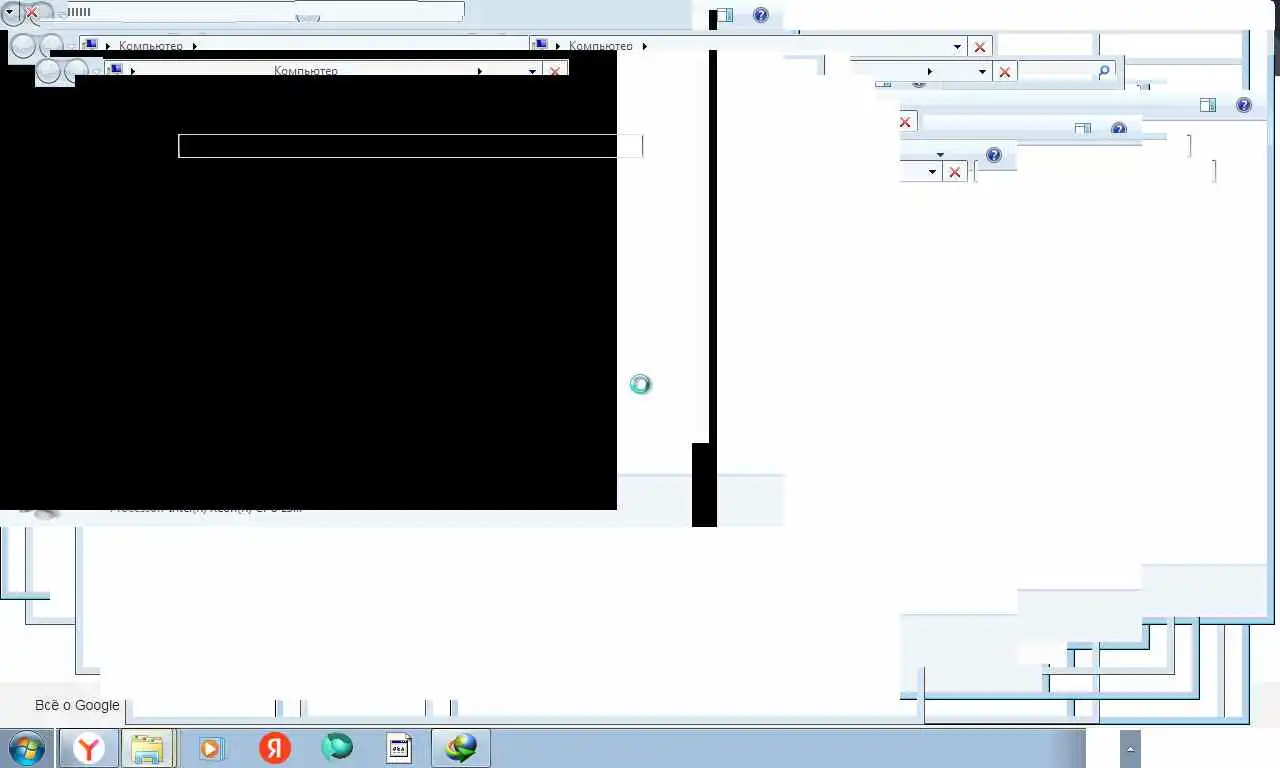Launch Yandex Browser from the taskbar

(x=89, y=748)
